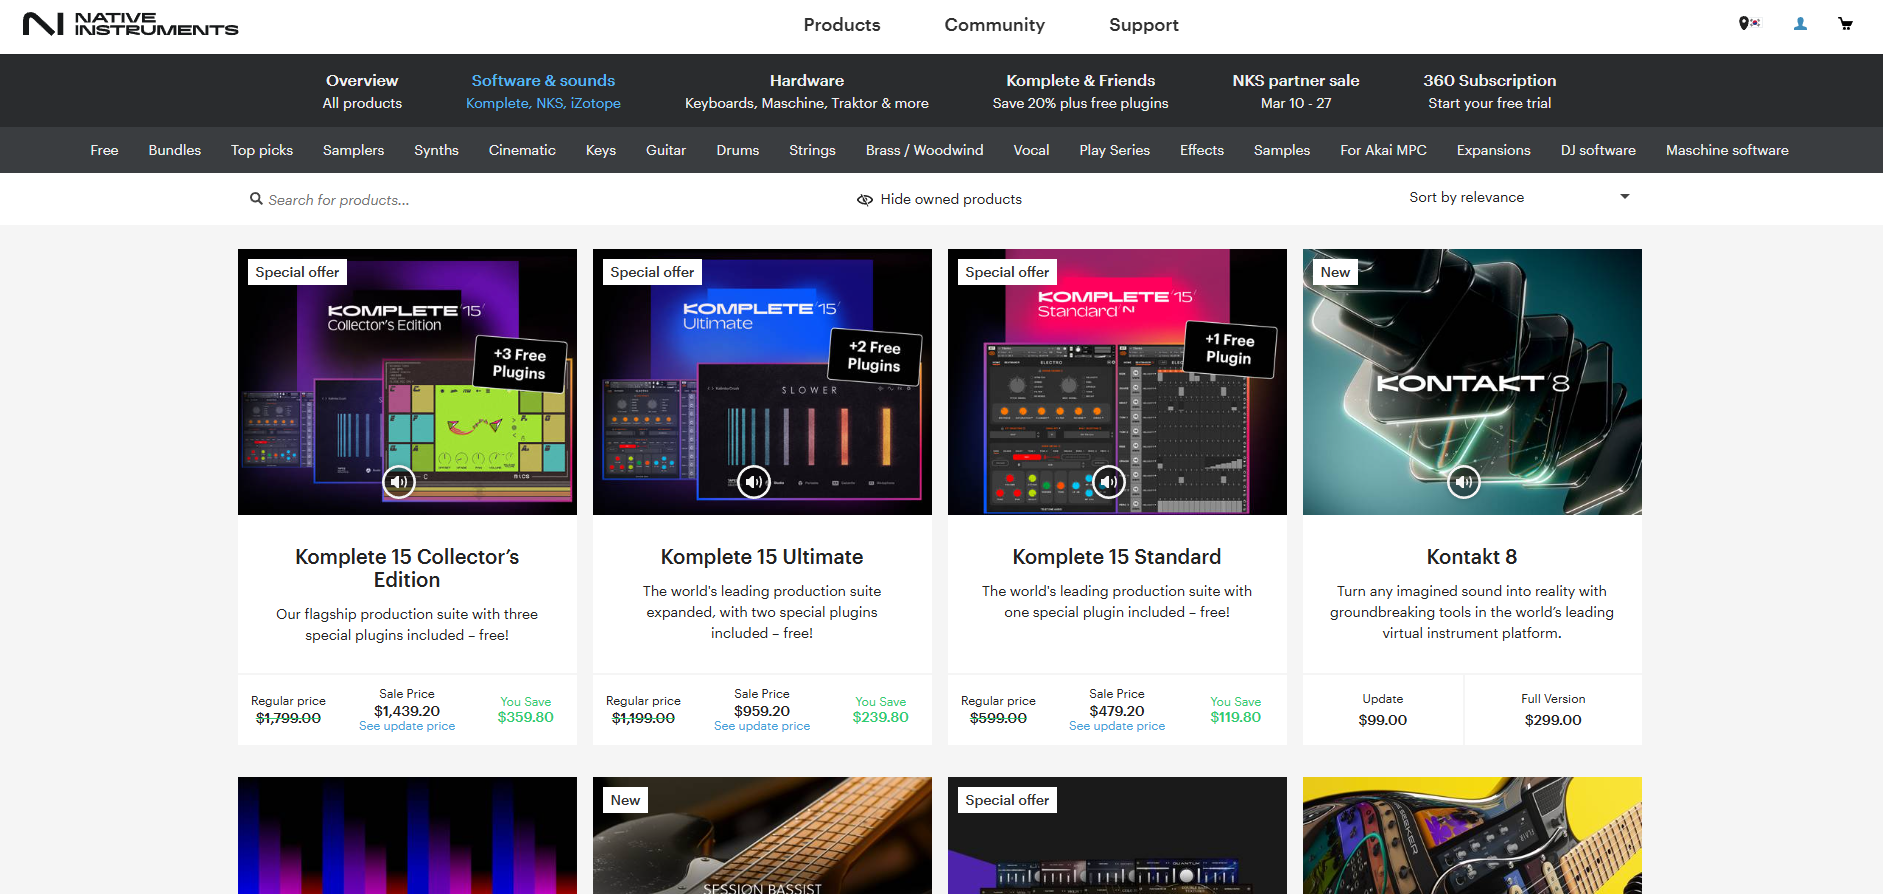Open the Community menu
Screen dimensions: 1883x894
tap(994, 25)
